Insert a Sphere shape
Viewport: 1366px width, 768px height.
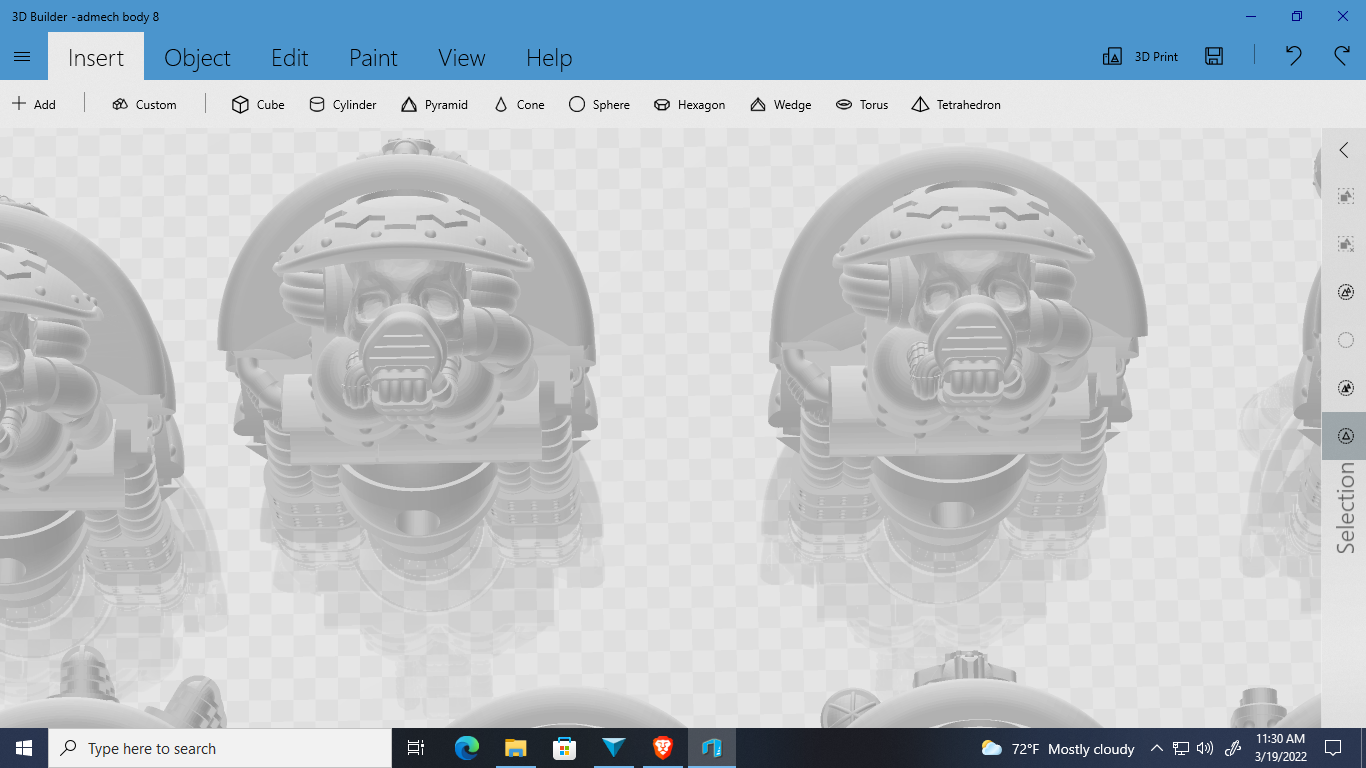click(x=598, y=104)
